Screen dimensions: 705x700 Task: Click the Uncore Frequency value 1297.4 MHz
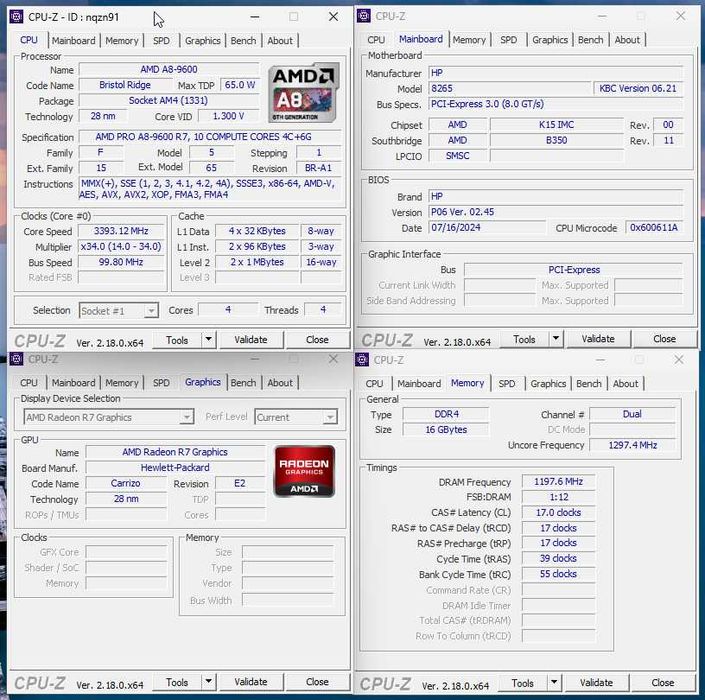pyautogui.click(x=633, y=445)
